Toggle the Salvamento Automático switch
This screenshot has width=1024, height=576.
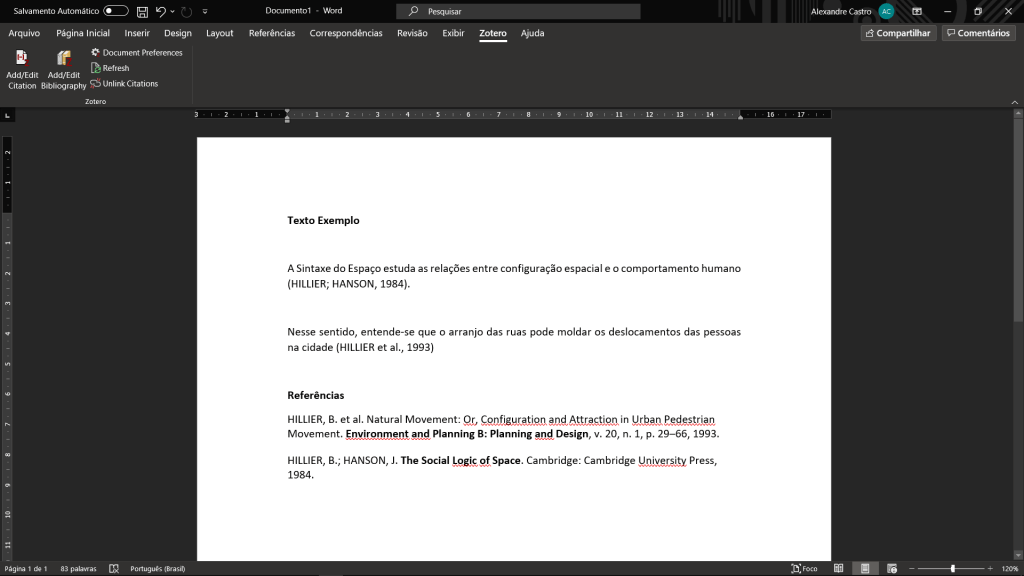(x=116, y=11)
